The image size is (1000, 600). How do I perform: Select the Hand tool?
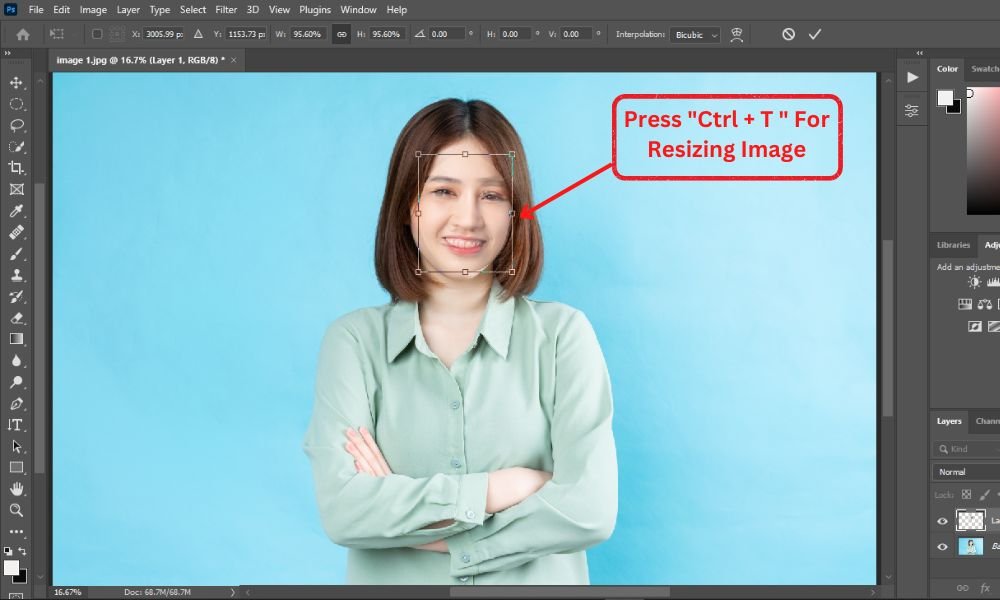click(17, 489)
